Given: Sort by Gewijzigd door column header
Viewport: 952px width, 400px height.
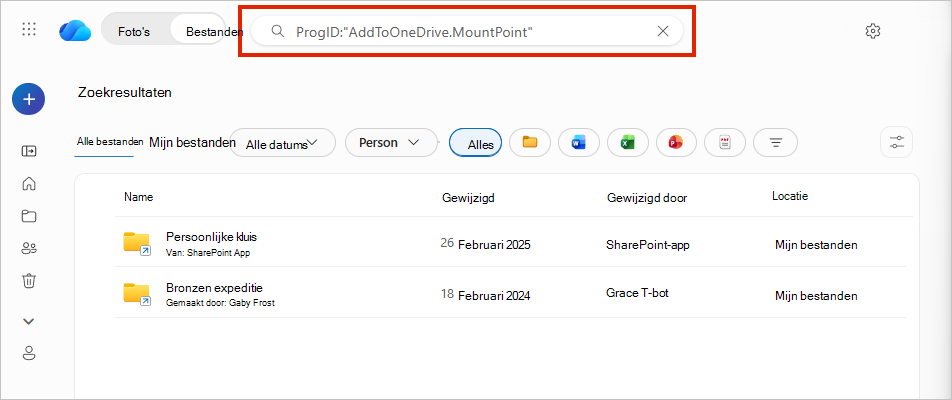Looking at the screenshot, I should point(647,198).
